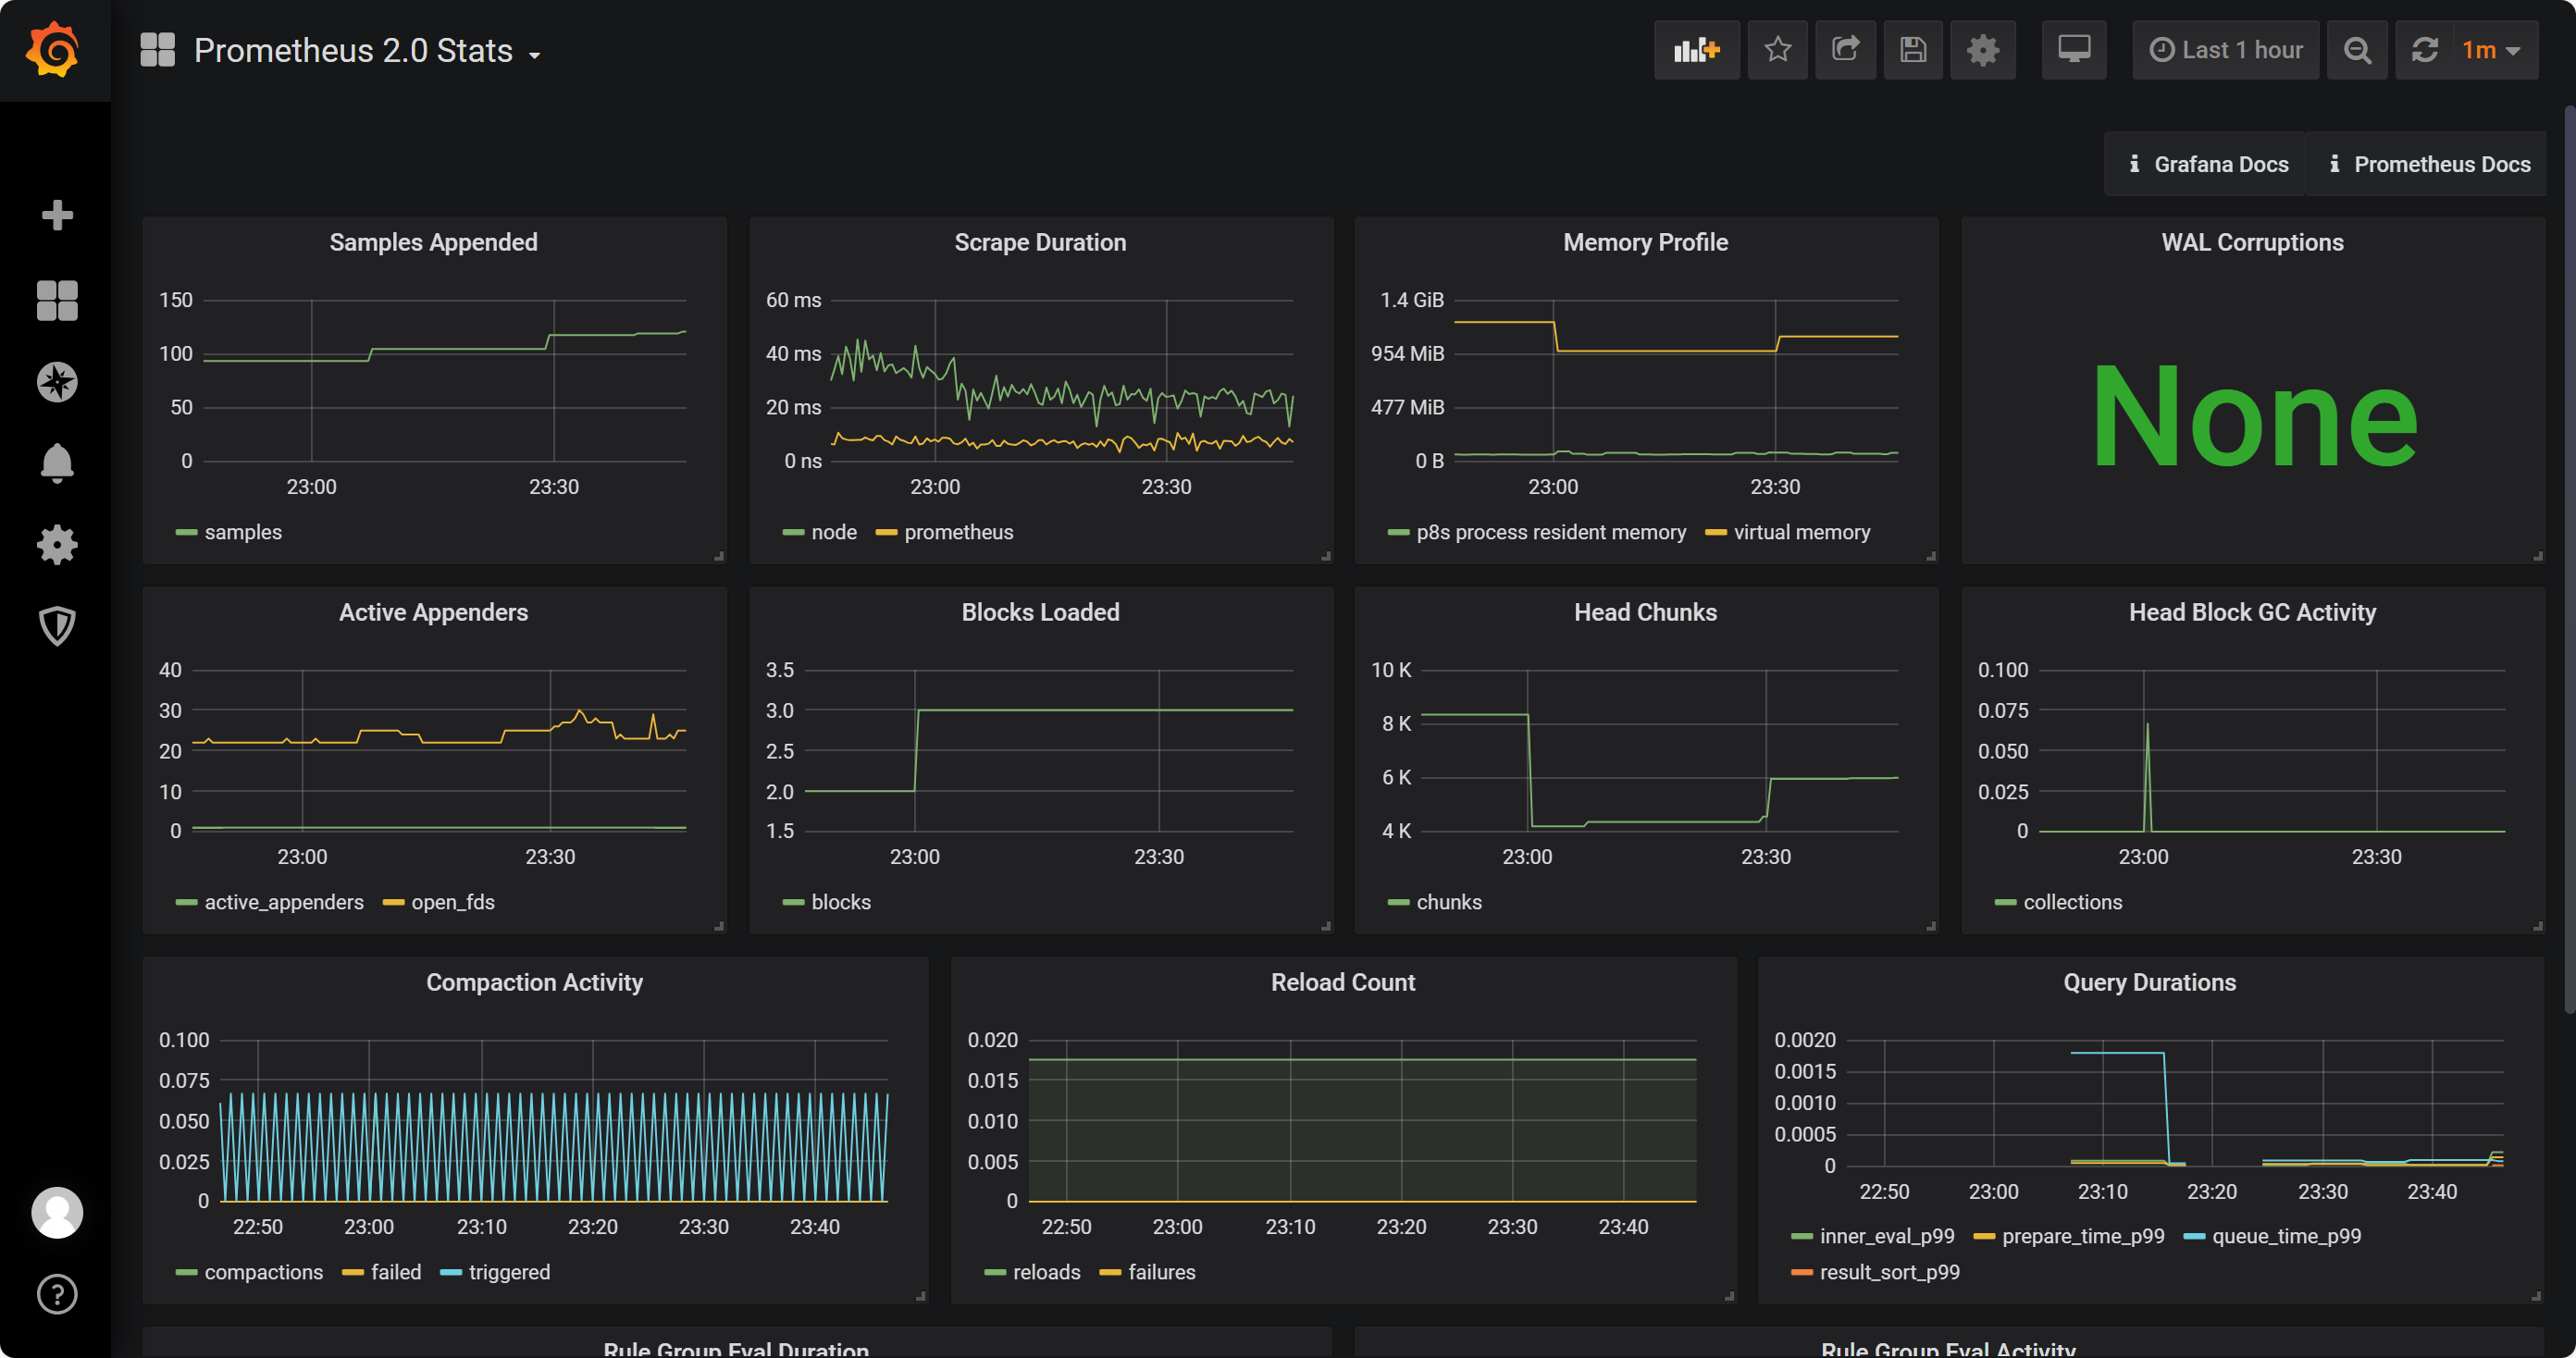The image size is (2576, 1358).
Task: Toggle the collections legend series
Action: [x=2073, y=903]
